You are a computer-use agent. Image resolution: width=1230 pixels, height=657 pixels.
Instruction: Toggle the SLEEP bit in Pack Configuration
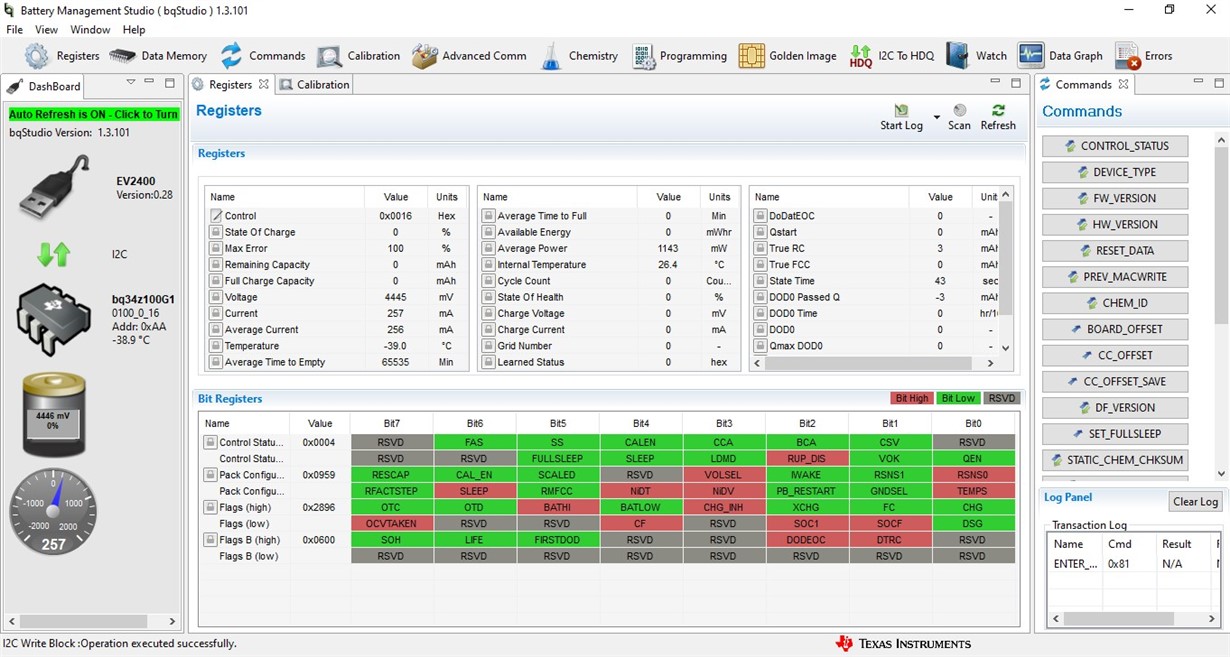click(x=474, y=491)
